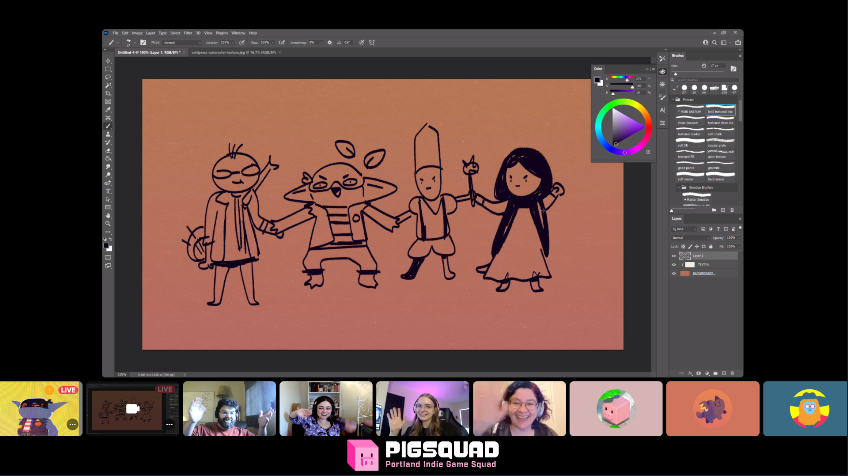848x476 pixels.
Task: Select the Move tool in Photoshop toolbar
Action: pyautogui.click(x=108, y=61)
